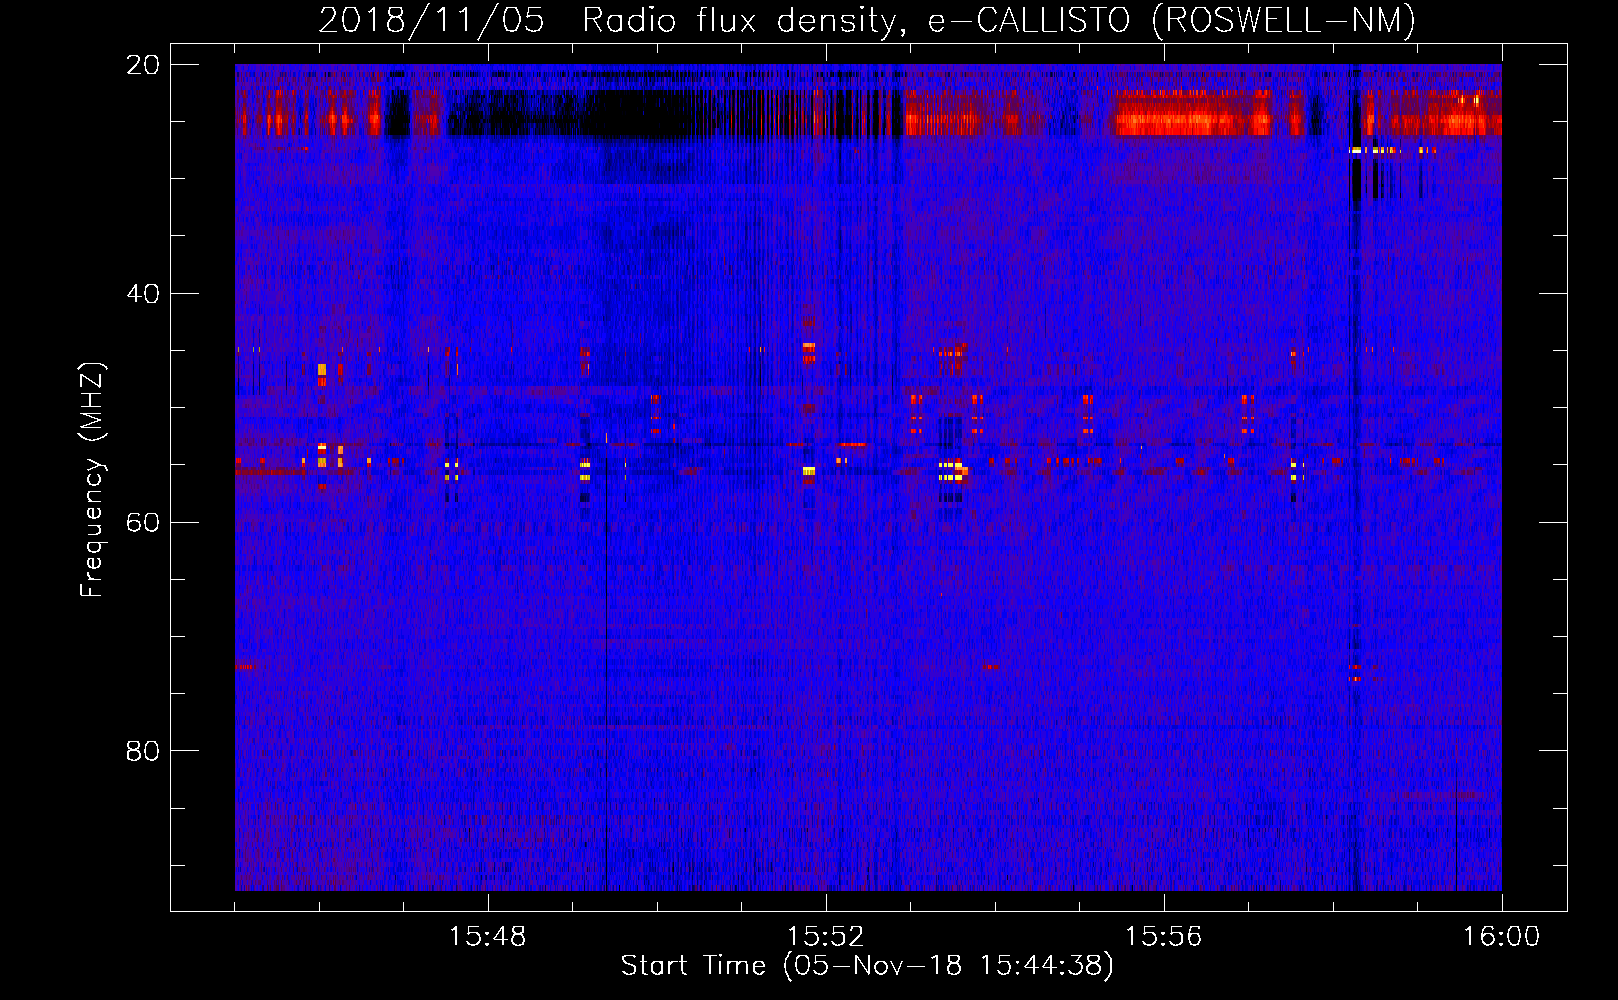Click the 'Start Time (05-Nov-18 15:44:38)' axis label
The height and width of the screenshot is (1000, 1618).
coord(867,966)
